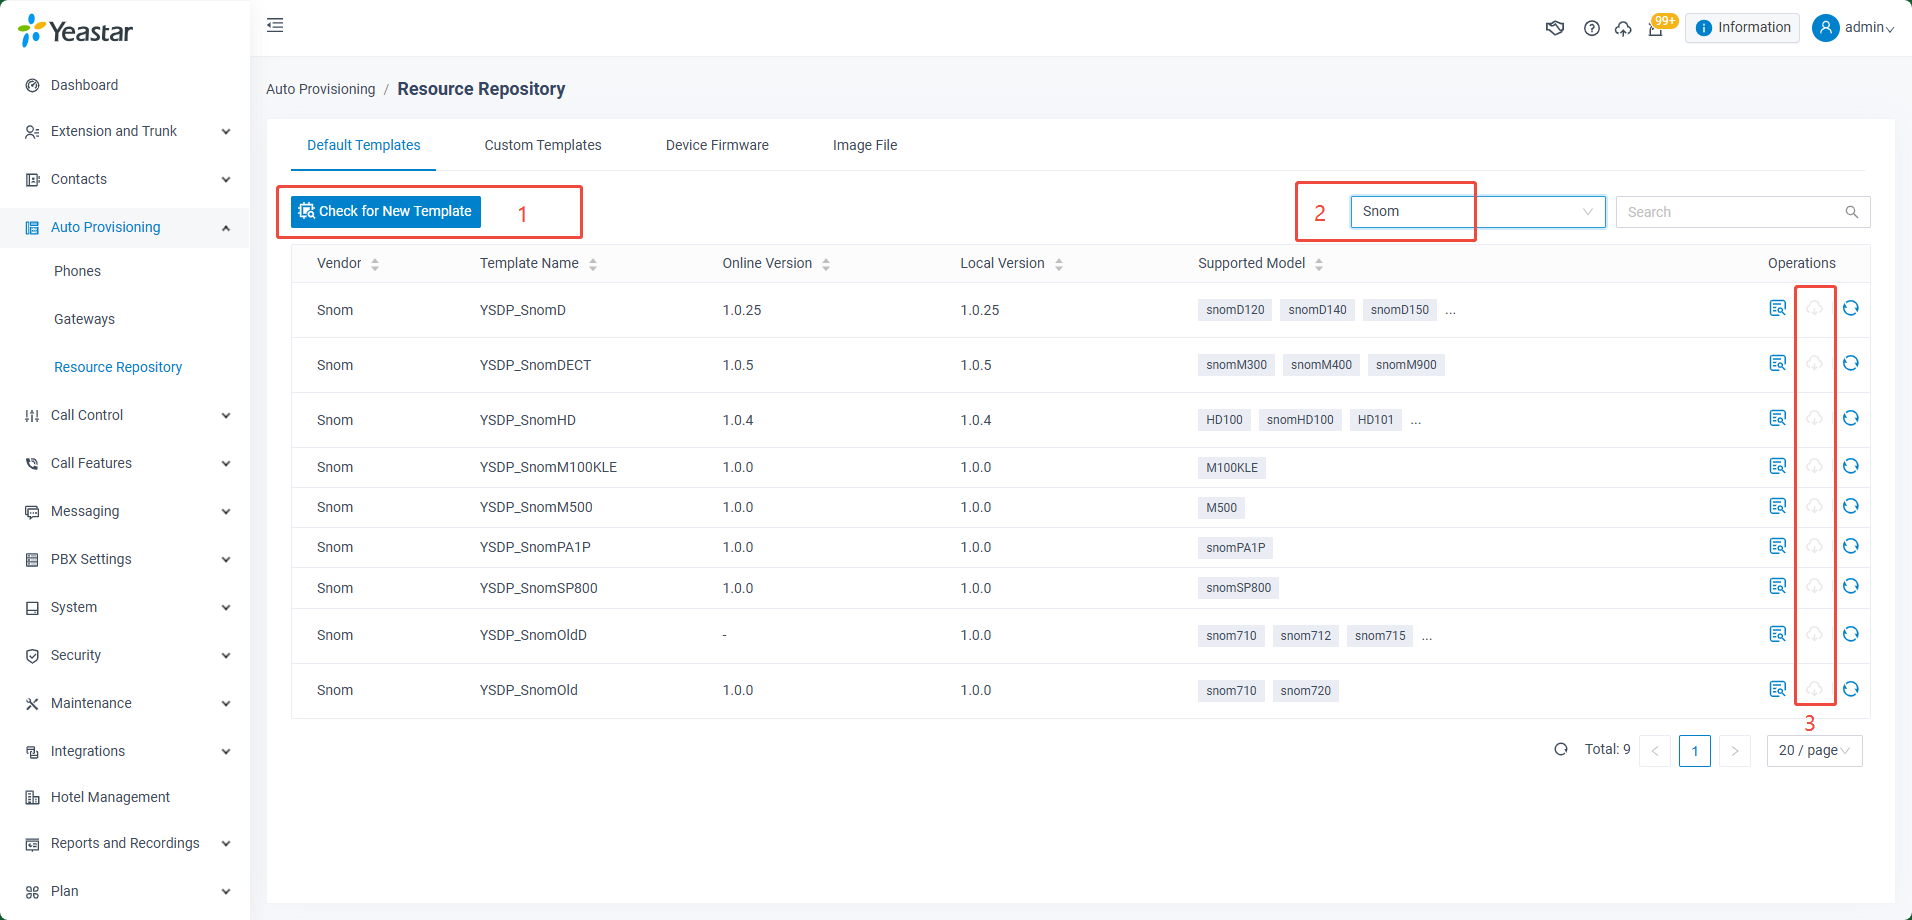View details icon for YSDP_SnomSP800
This screenshot has height=920, width=1912.
1778,586
